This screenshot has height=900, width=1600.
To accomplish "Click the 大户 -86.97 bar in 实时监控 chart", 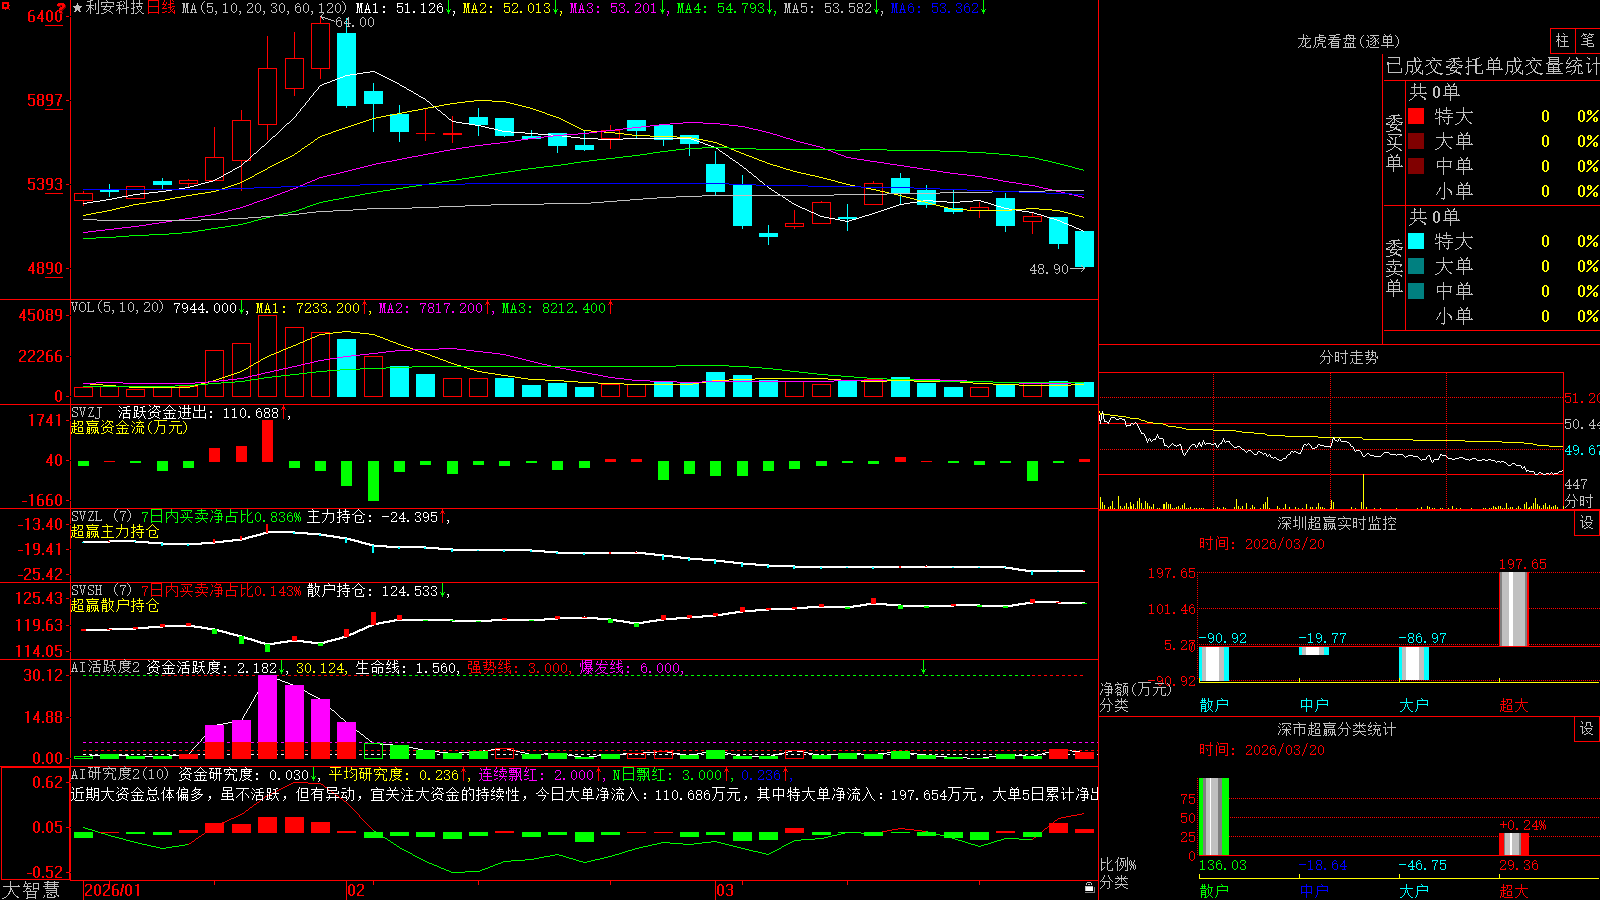I will click(1414, 663).
